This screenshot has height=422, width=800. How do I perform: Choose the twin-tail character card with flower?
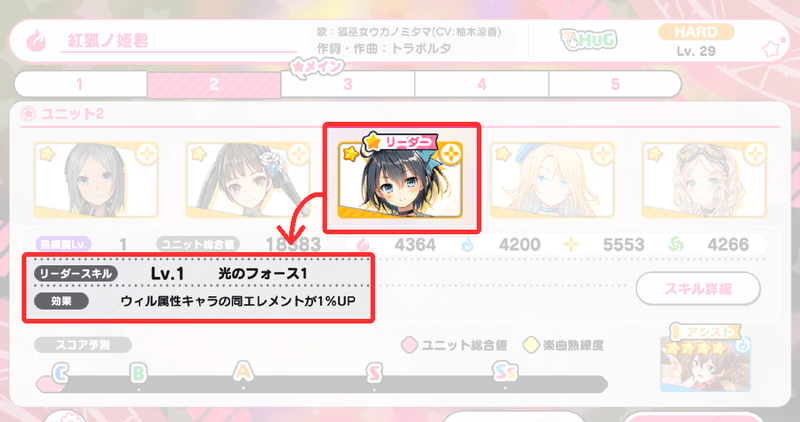(x=248, y=180)
